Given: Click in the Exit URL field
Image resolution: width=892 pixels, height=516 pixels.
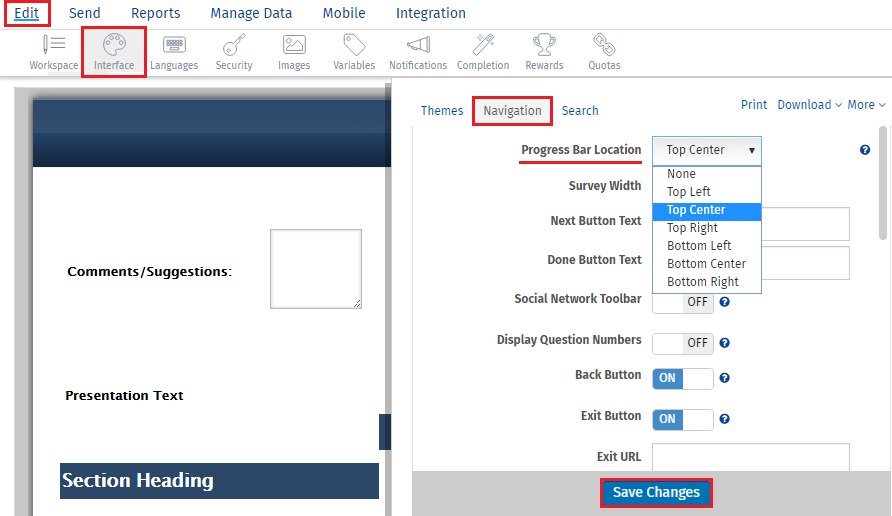Looking at the screenshot, I should [x=751, y=457].
